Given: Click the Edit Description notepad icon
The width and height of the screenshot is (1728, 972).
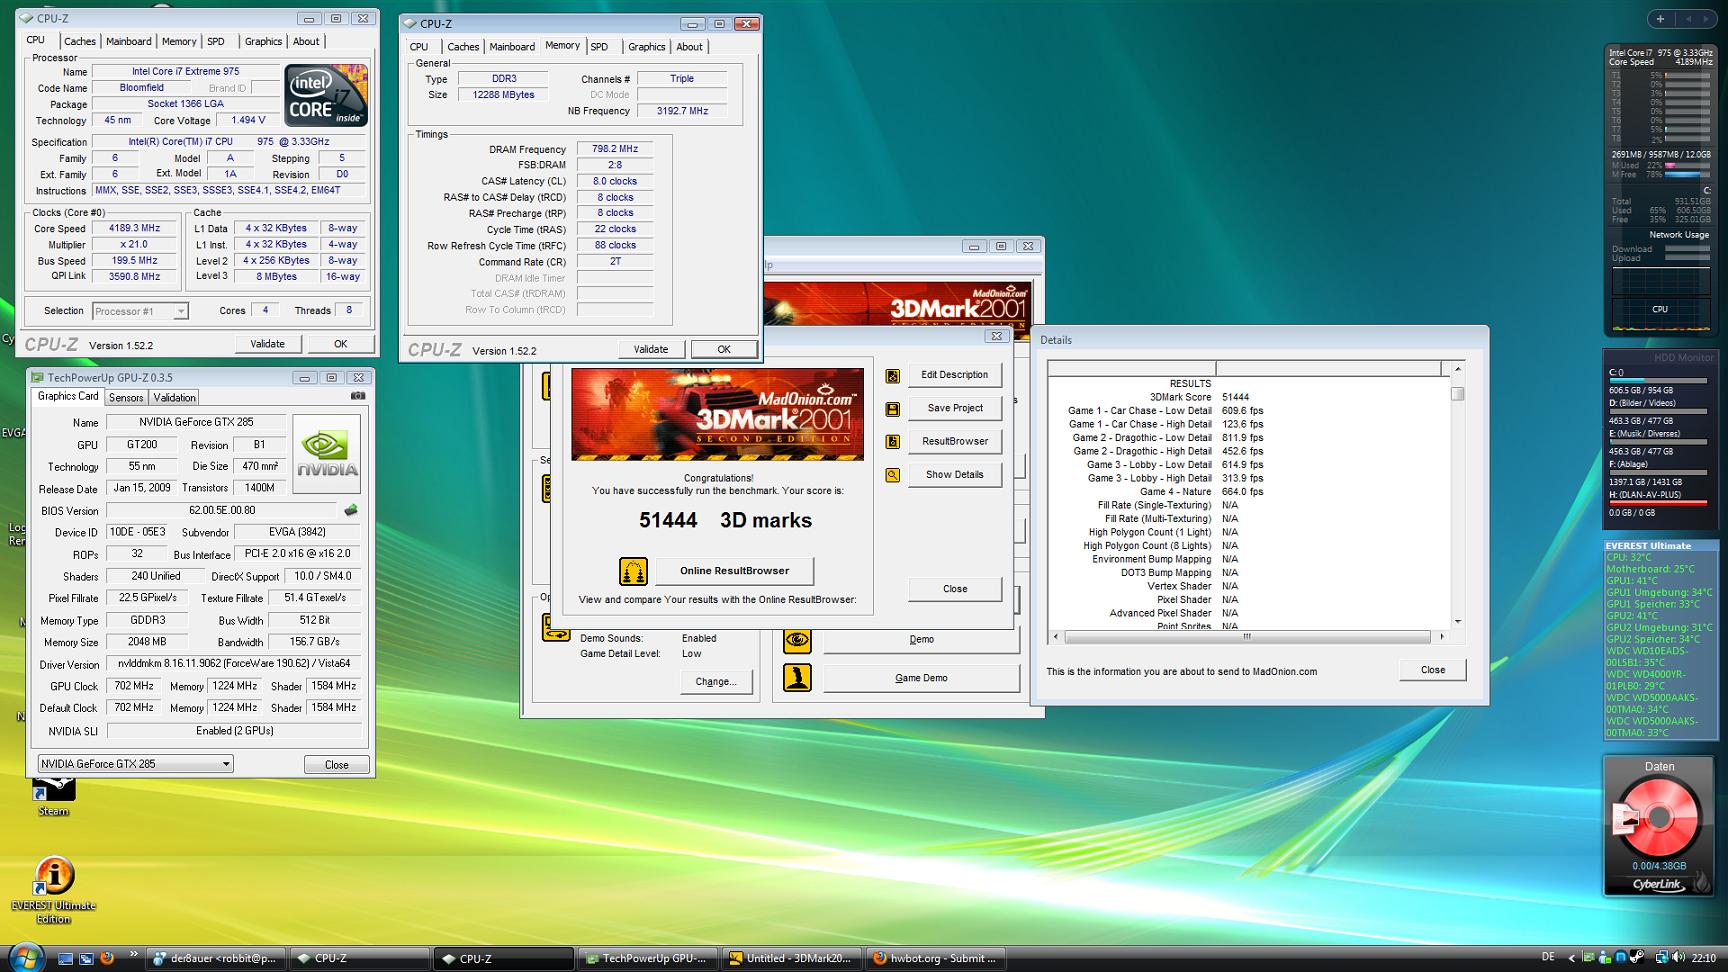Looking at the screenshot, I should tap(892, 376).
